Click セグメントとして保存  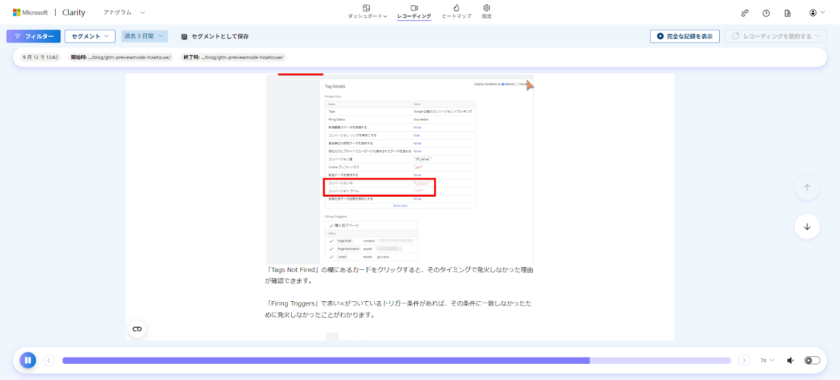coord(215,36)
